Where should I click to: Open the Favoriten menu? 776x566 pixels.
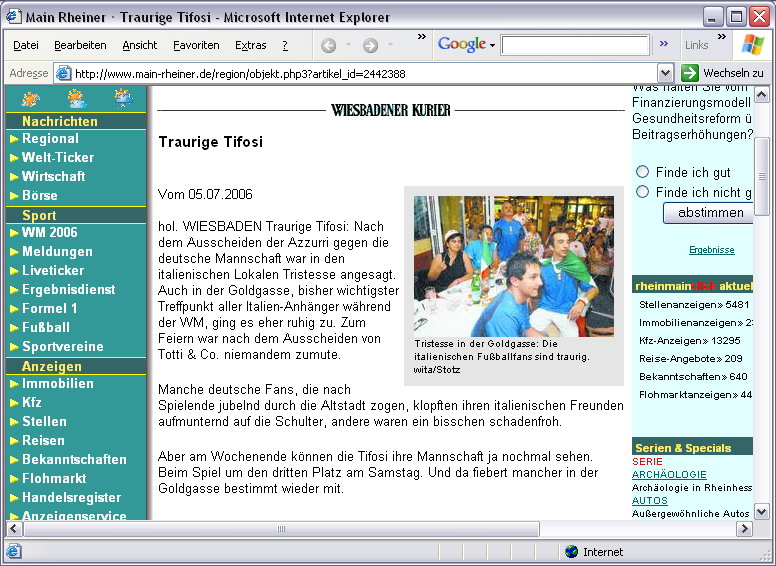pyautogui.click(x=196, y=46)
